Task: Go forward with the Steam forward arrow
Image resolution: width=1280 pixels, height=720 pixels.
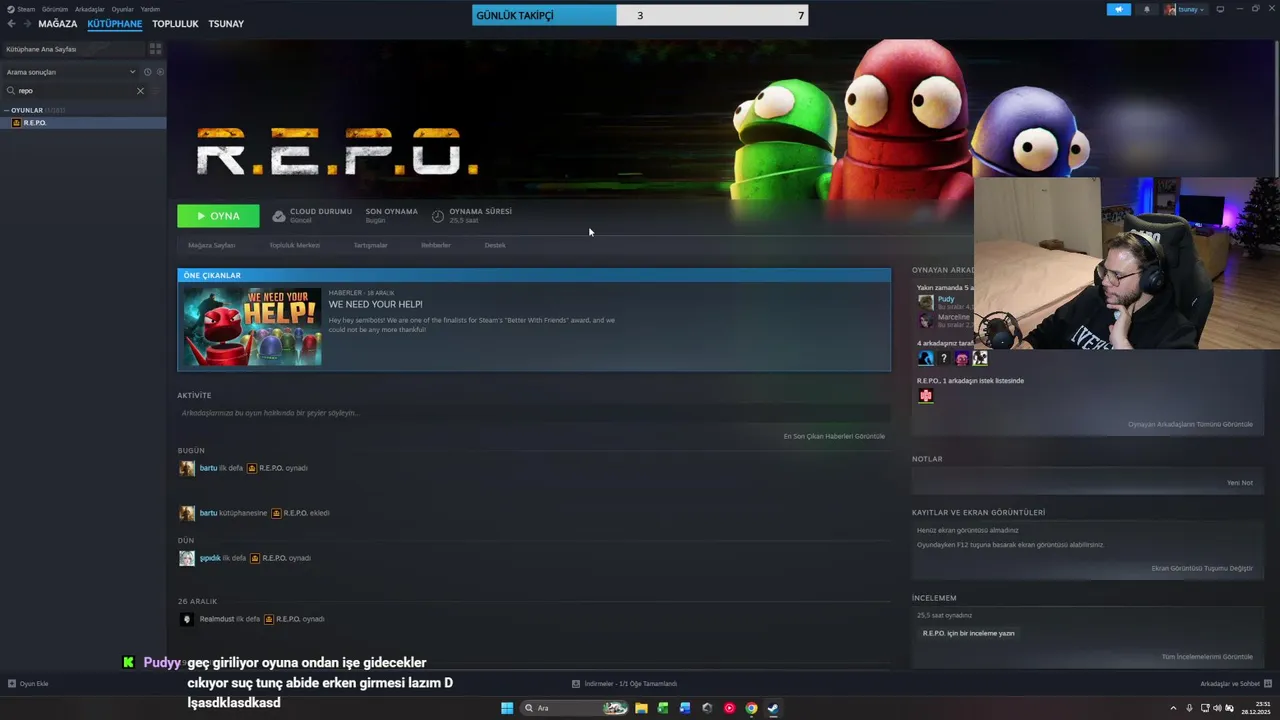Action: (27, 24)
